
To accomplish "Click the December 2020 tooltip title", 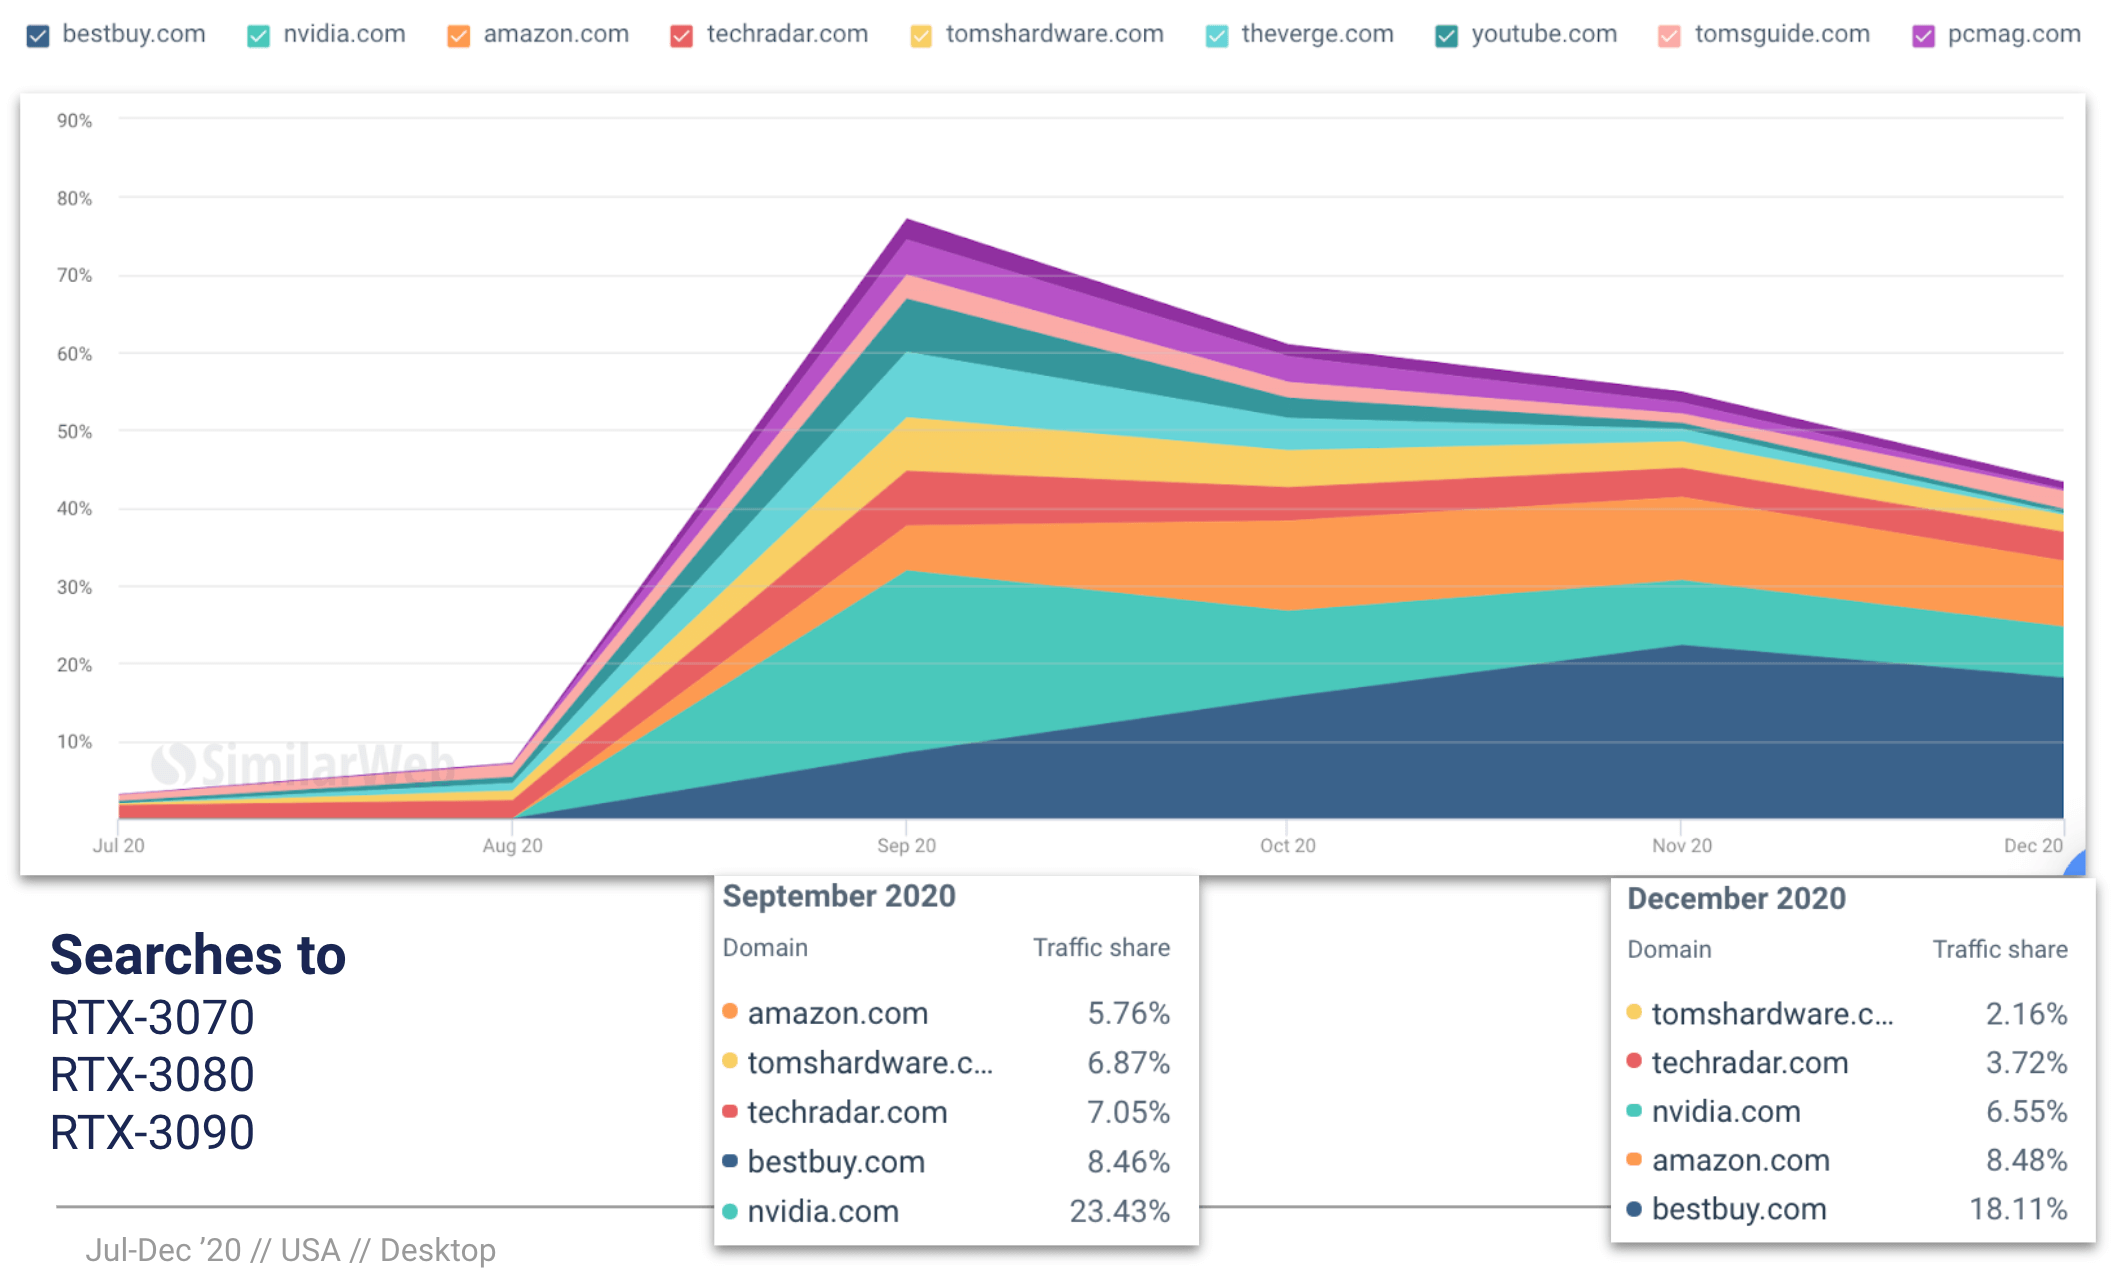I will 1736,898.
